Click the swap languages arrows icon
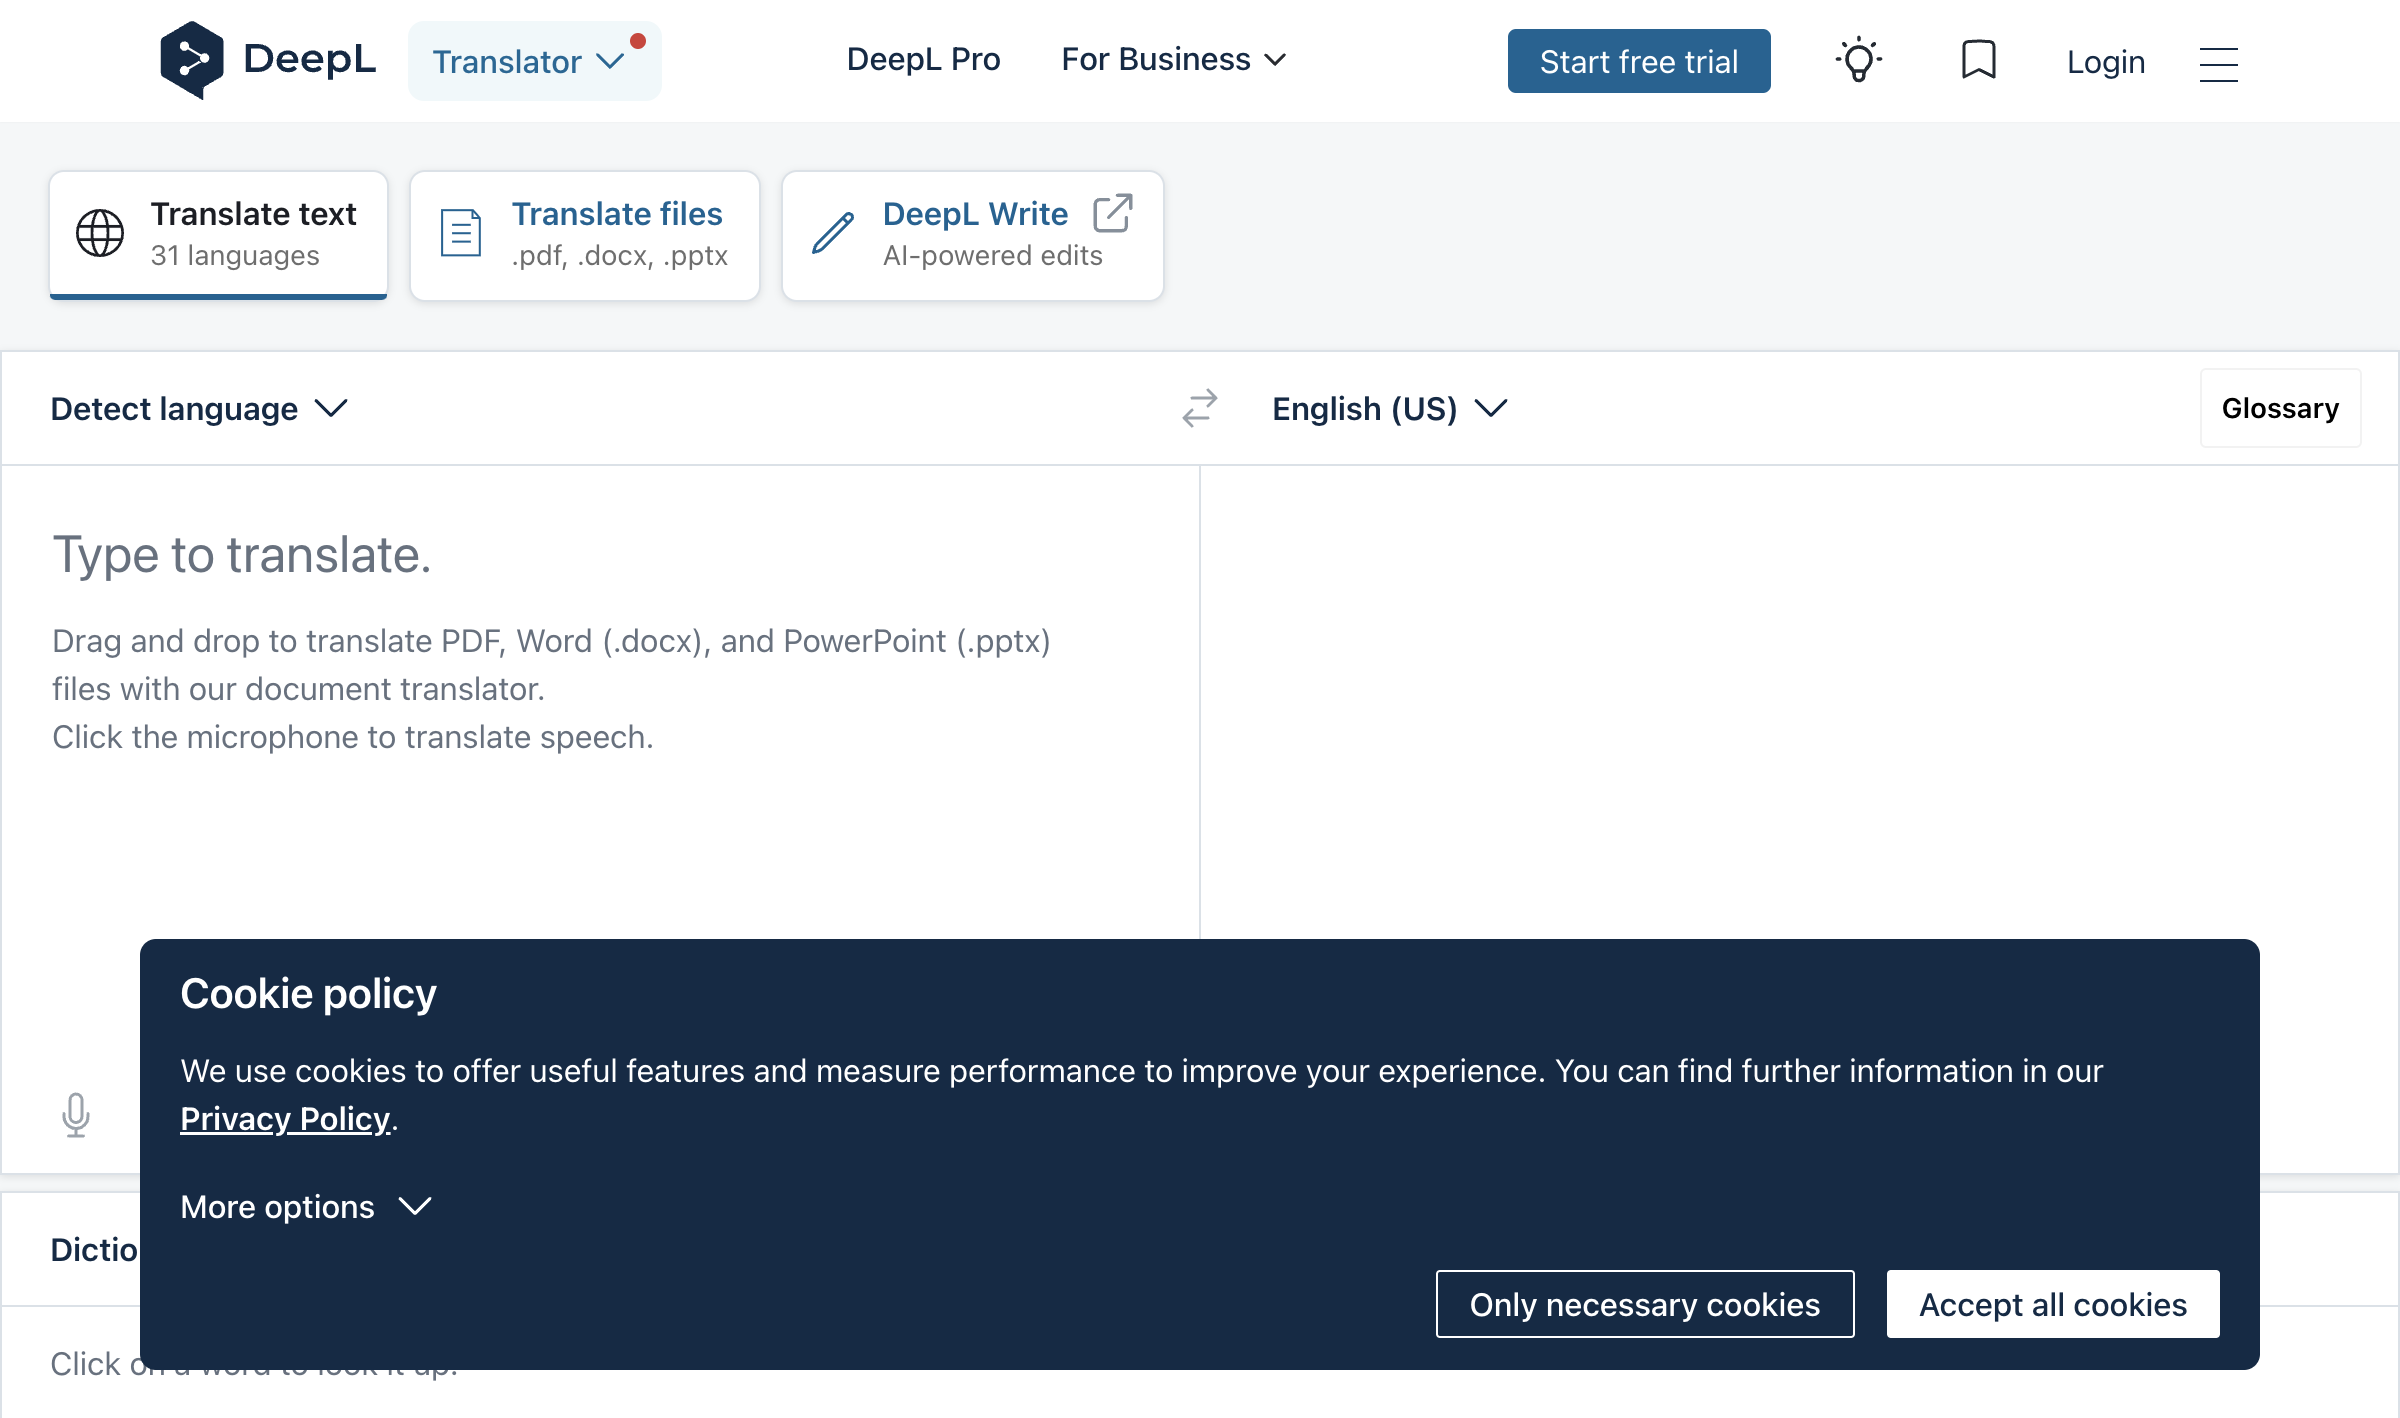This screenshot has width=2400, height=1418. point(1199,408)
